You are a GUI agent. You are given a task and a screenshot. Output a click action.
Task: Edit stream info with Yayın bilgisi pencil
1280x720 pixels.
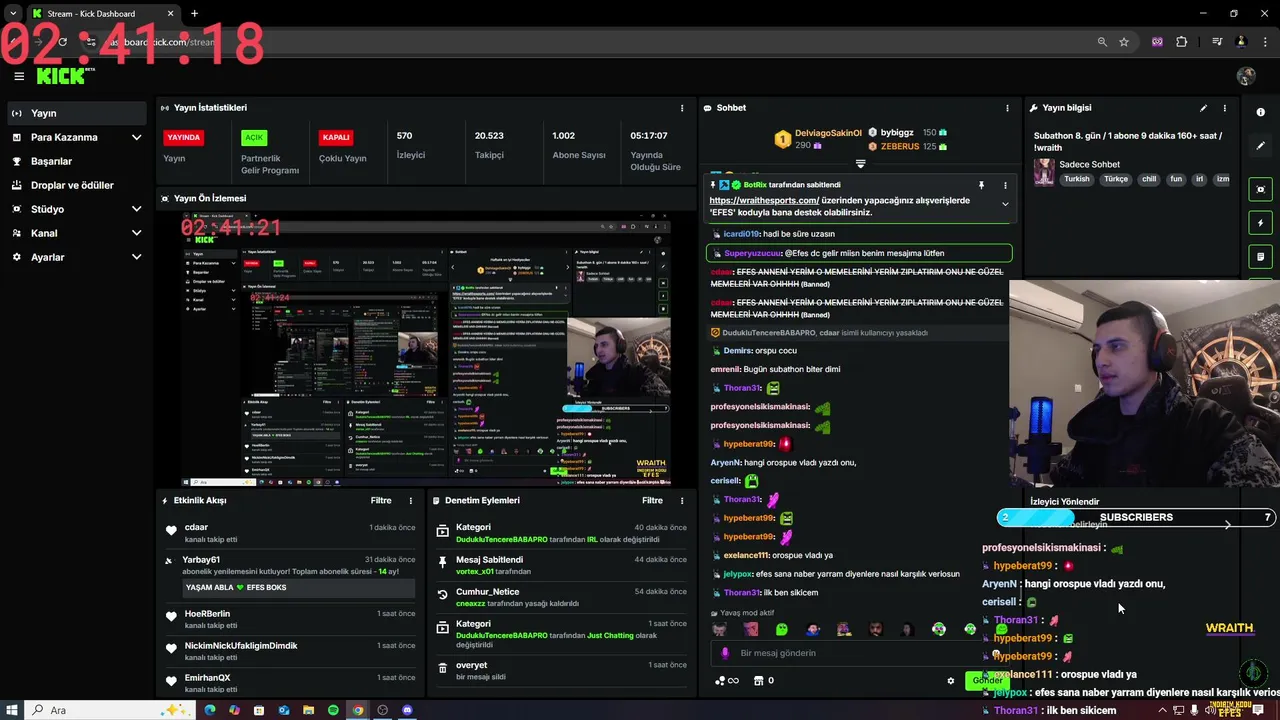[1203, 108]
